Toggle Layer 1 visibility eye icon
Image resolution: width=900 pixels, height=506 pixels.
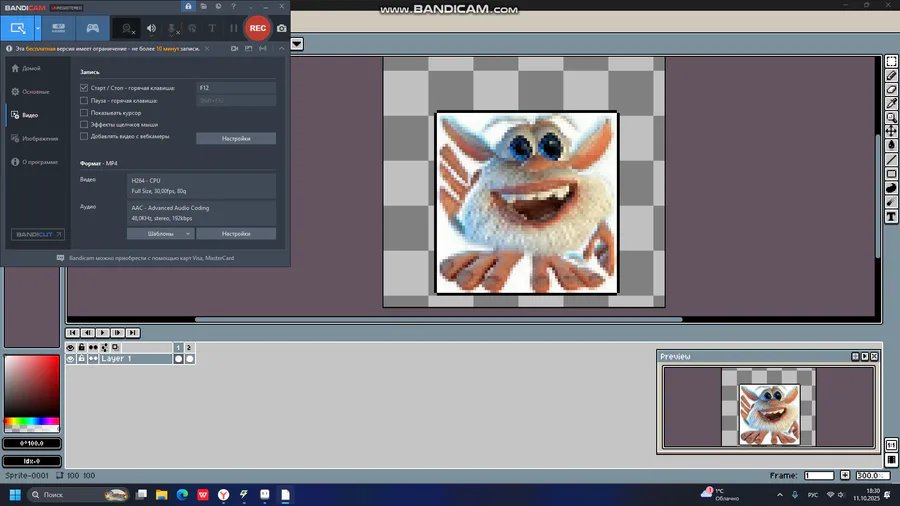(x=71, y=359)
